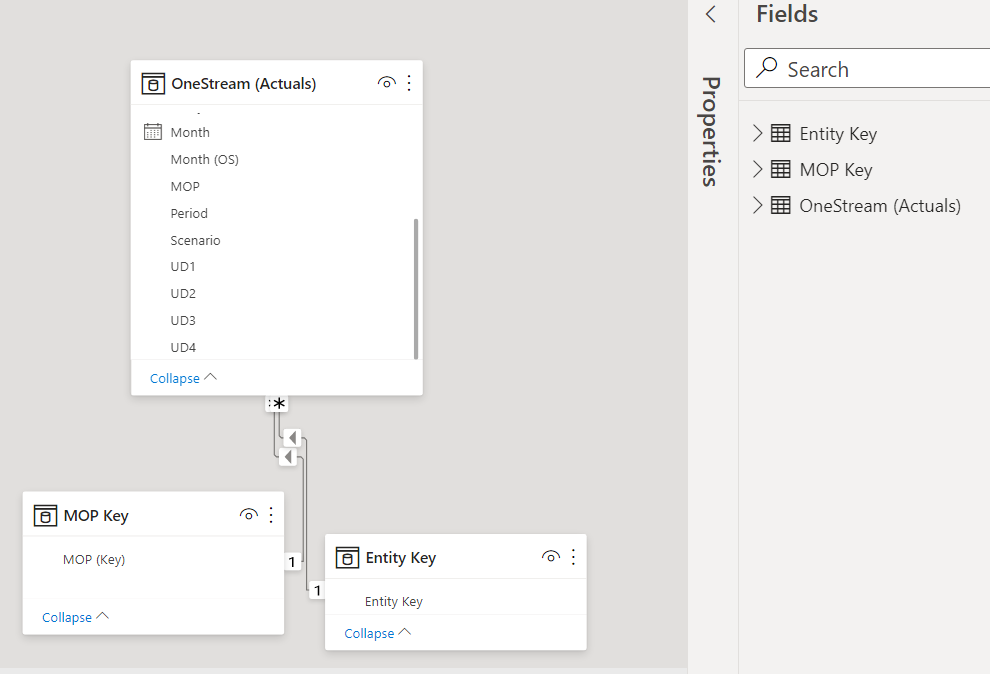990x674 pixels.
Task: Select the Scenario field
Action: [195, 240]
